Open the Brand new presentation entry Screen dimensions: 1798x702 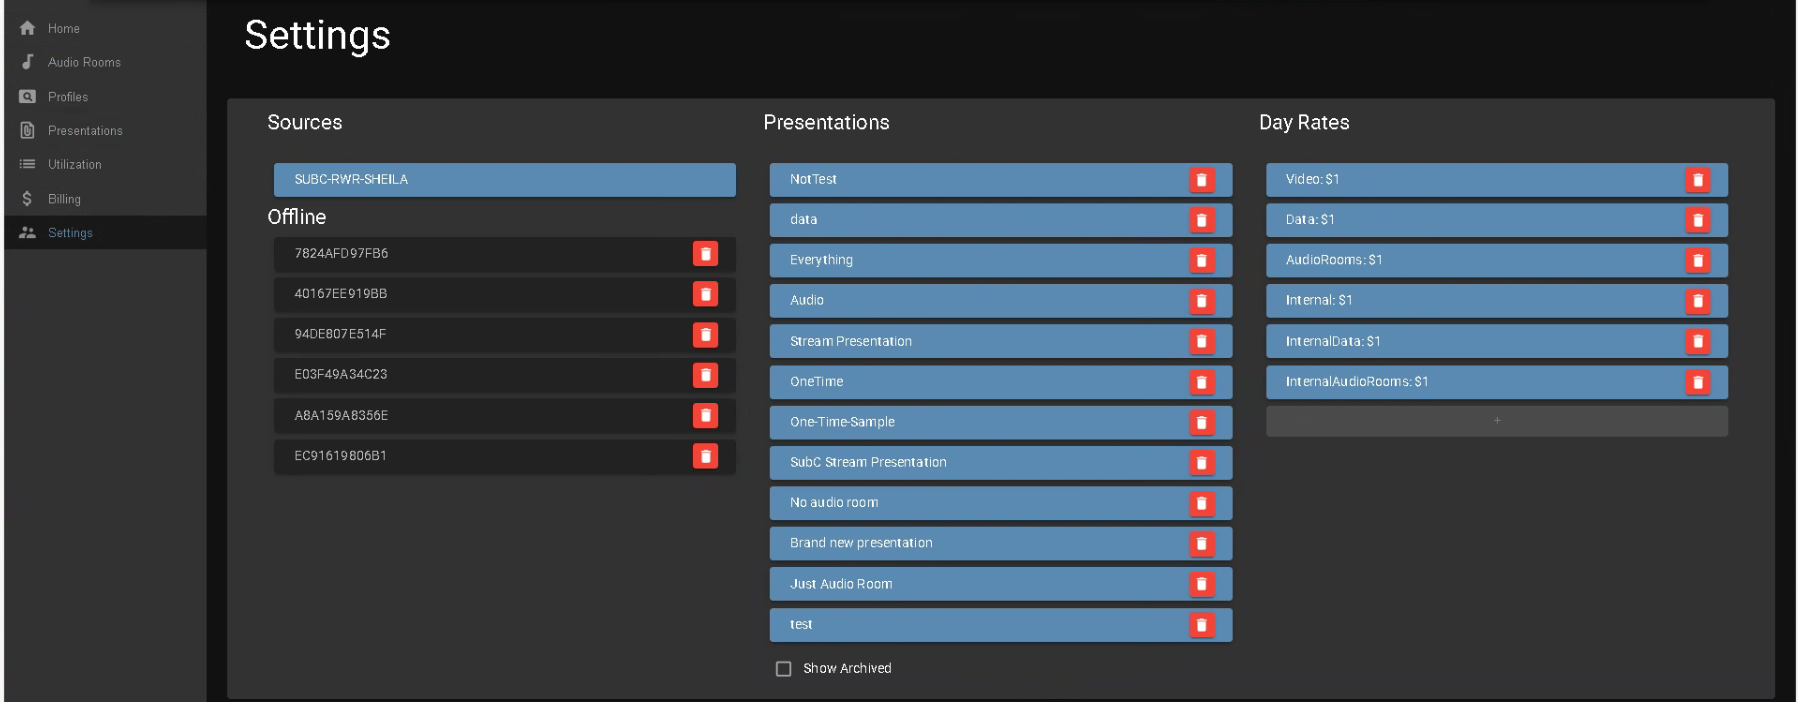(x=970, y=543)
